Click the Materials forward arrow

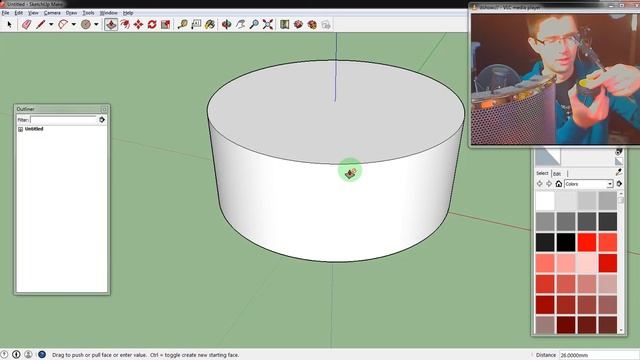pos(549,184)
